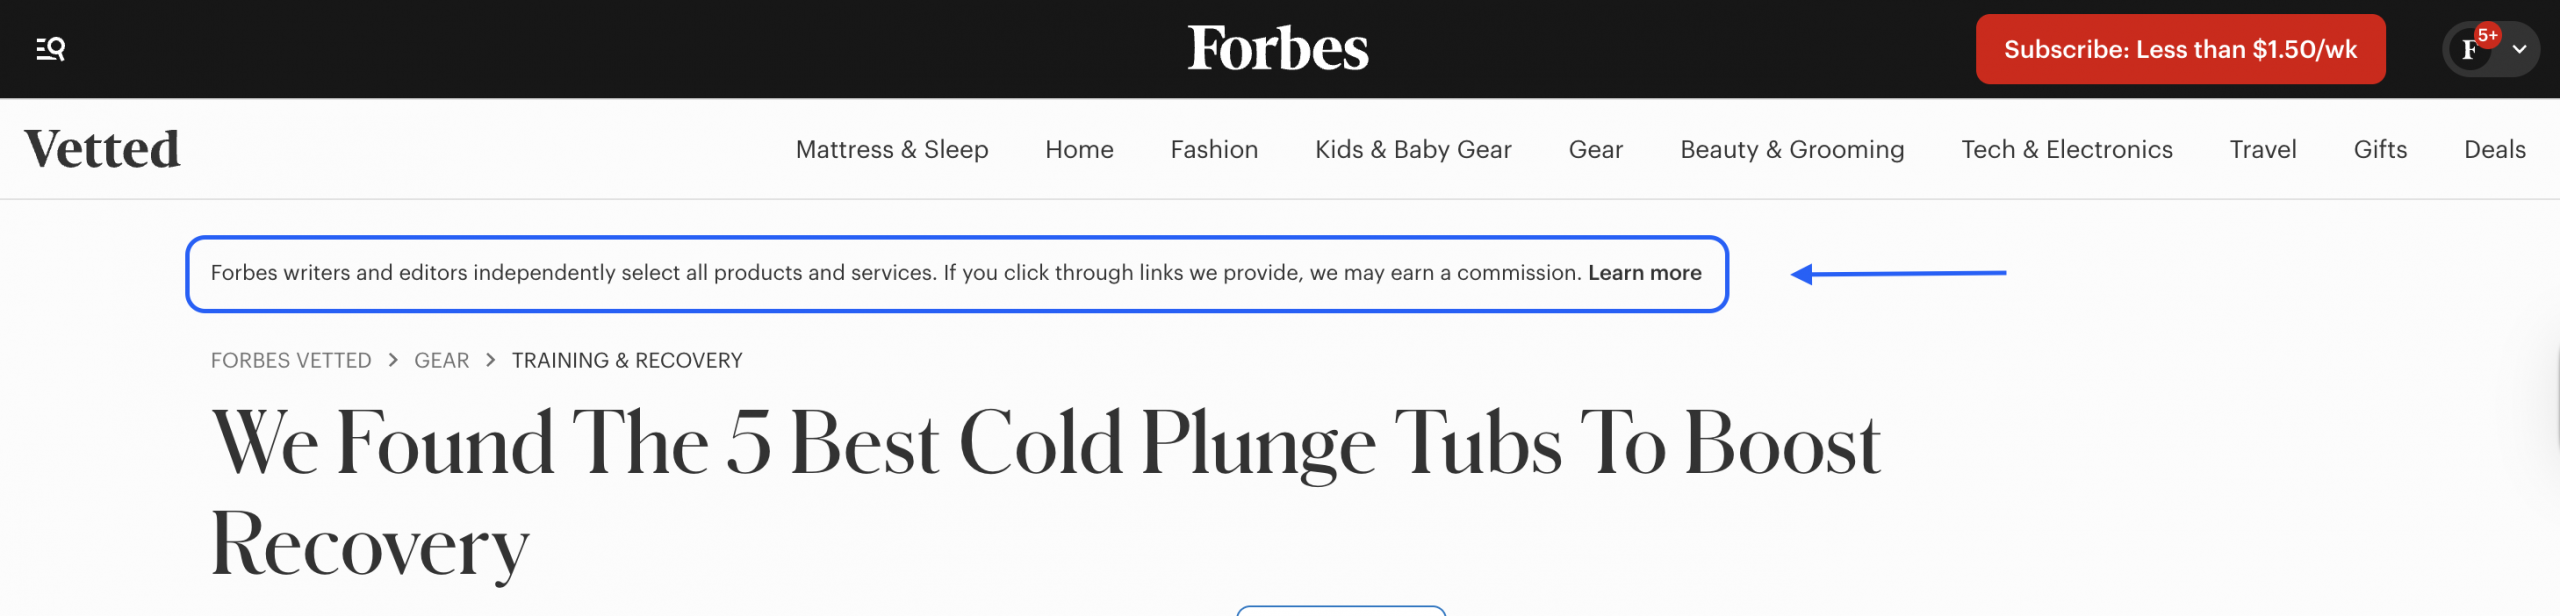The image size is (2560, 616).
Task: Open the Travel section
Action: coord(2263,149)
